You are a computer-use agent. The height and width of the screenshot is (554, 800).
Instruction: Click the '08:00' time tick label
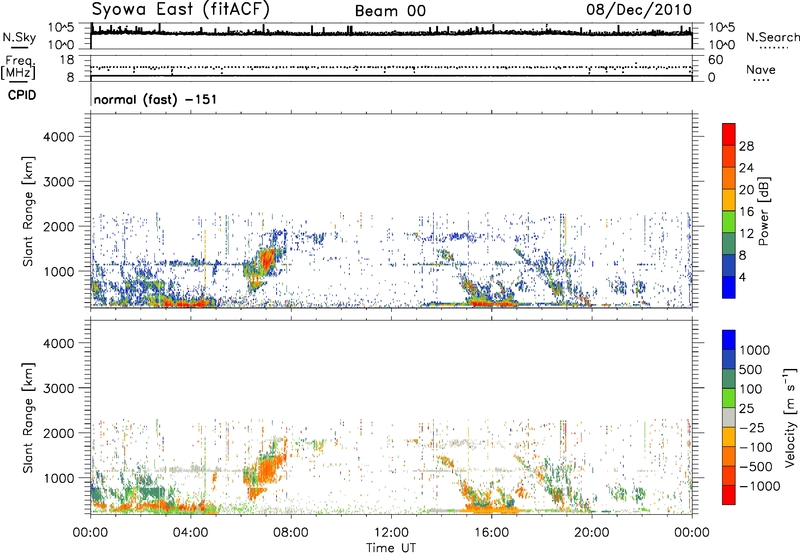coord(291,533)
